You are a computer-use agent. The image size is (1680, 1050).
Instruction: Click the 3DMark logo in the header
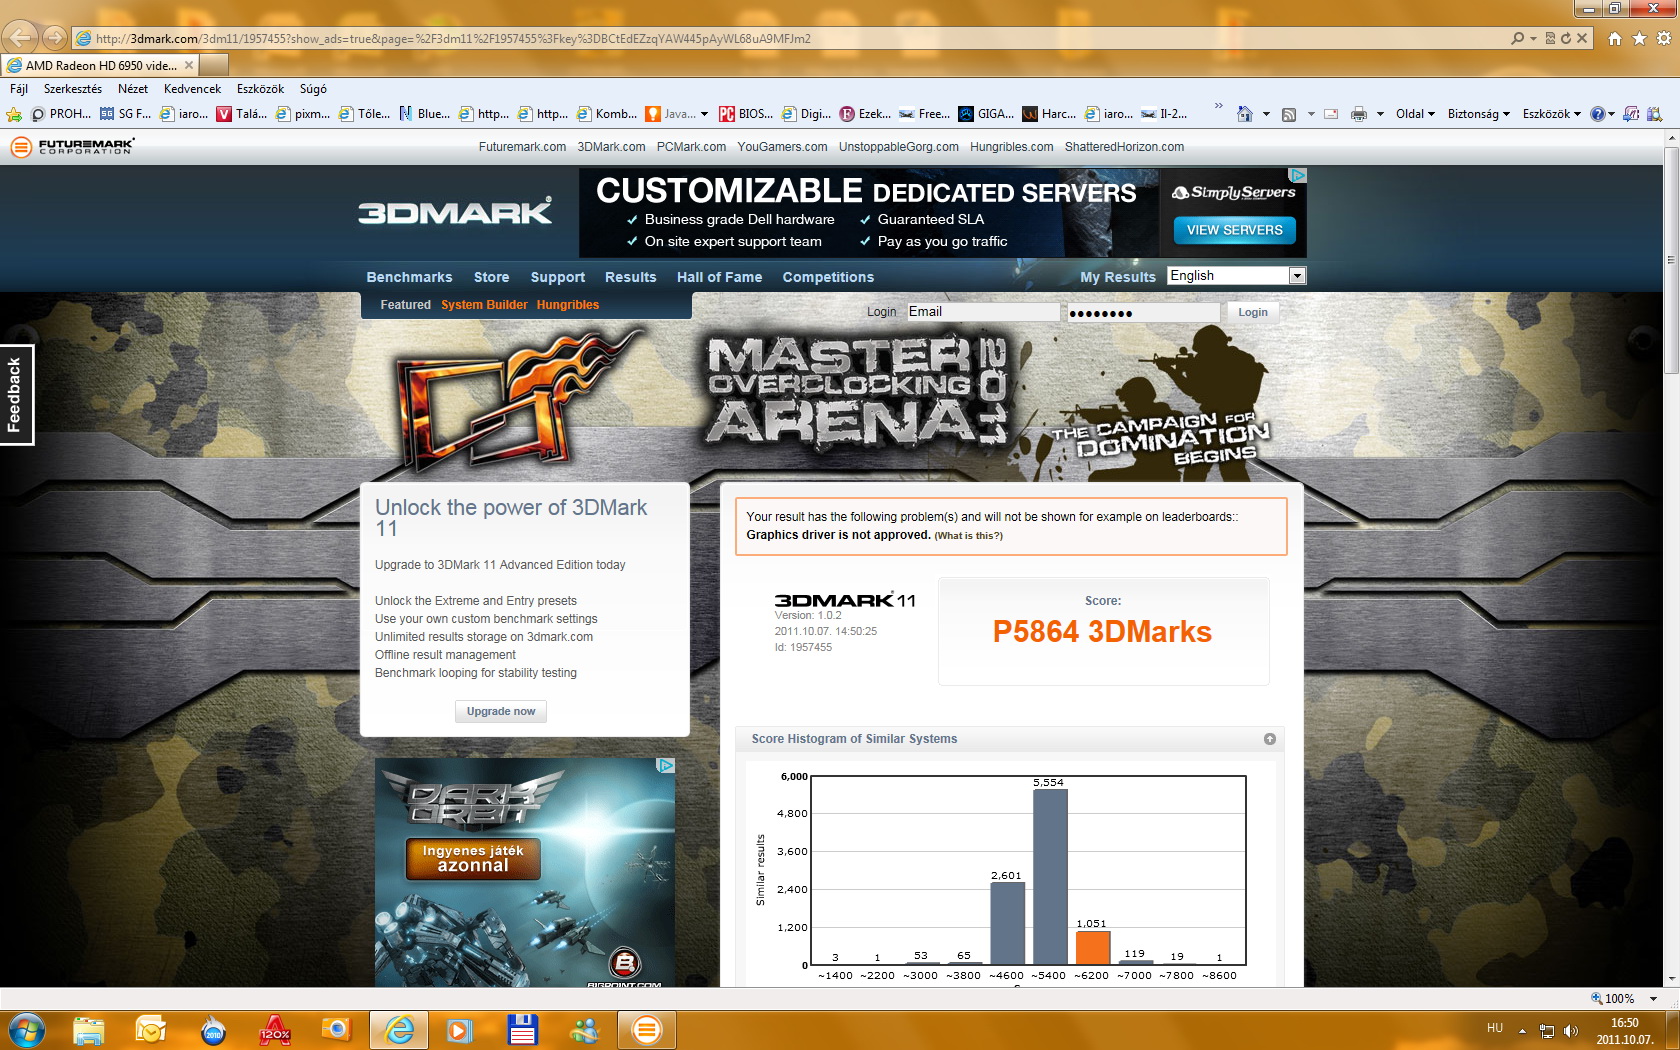click(455, 211)
